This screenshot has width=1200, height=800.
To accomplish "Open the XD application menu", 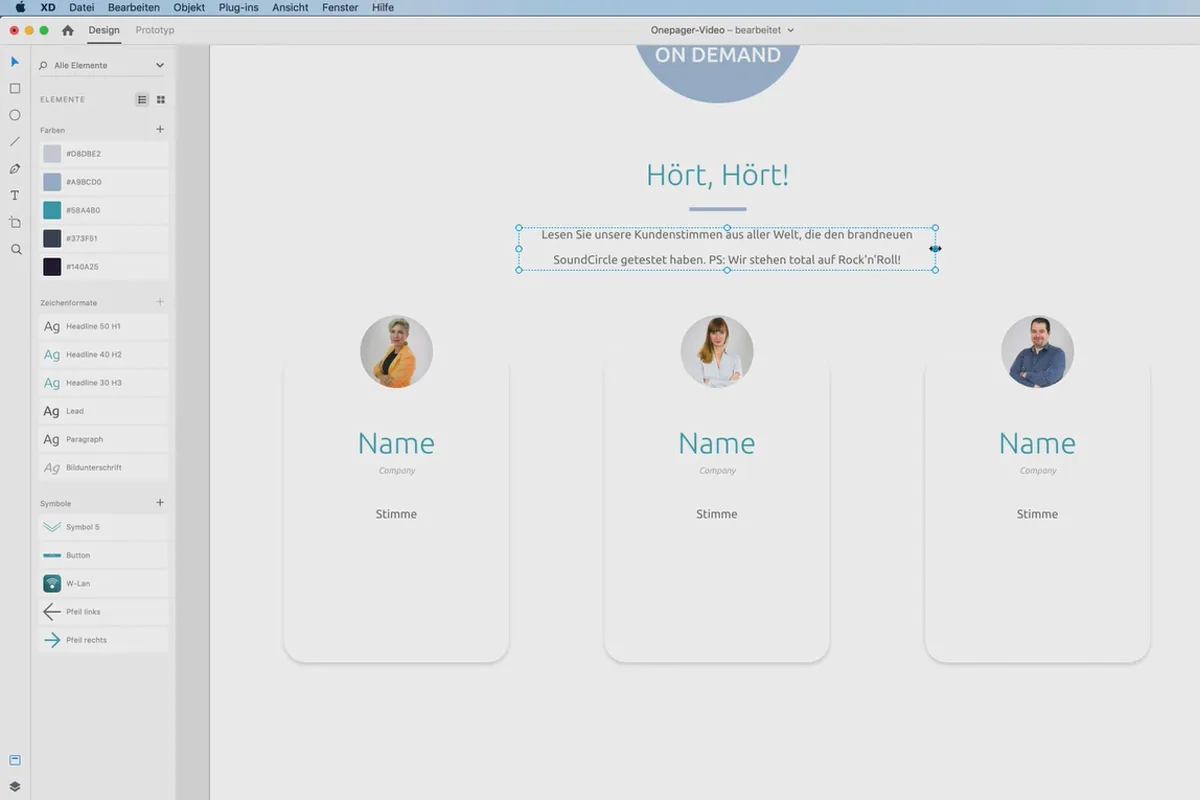I will click(x=48, y=7).
